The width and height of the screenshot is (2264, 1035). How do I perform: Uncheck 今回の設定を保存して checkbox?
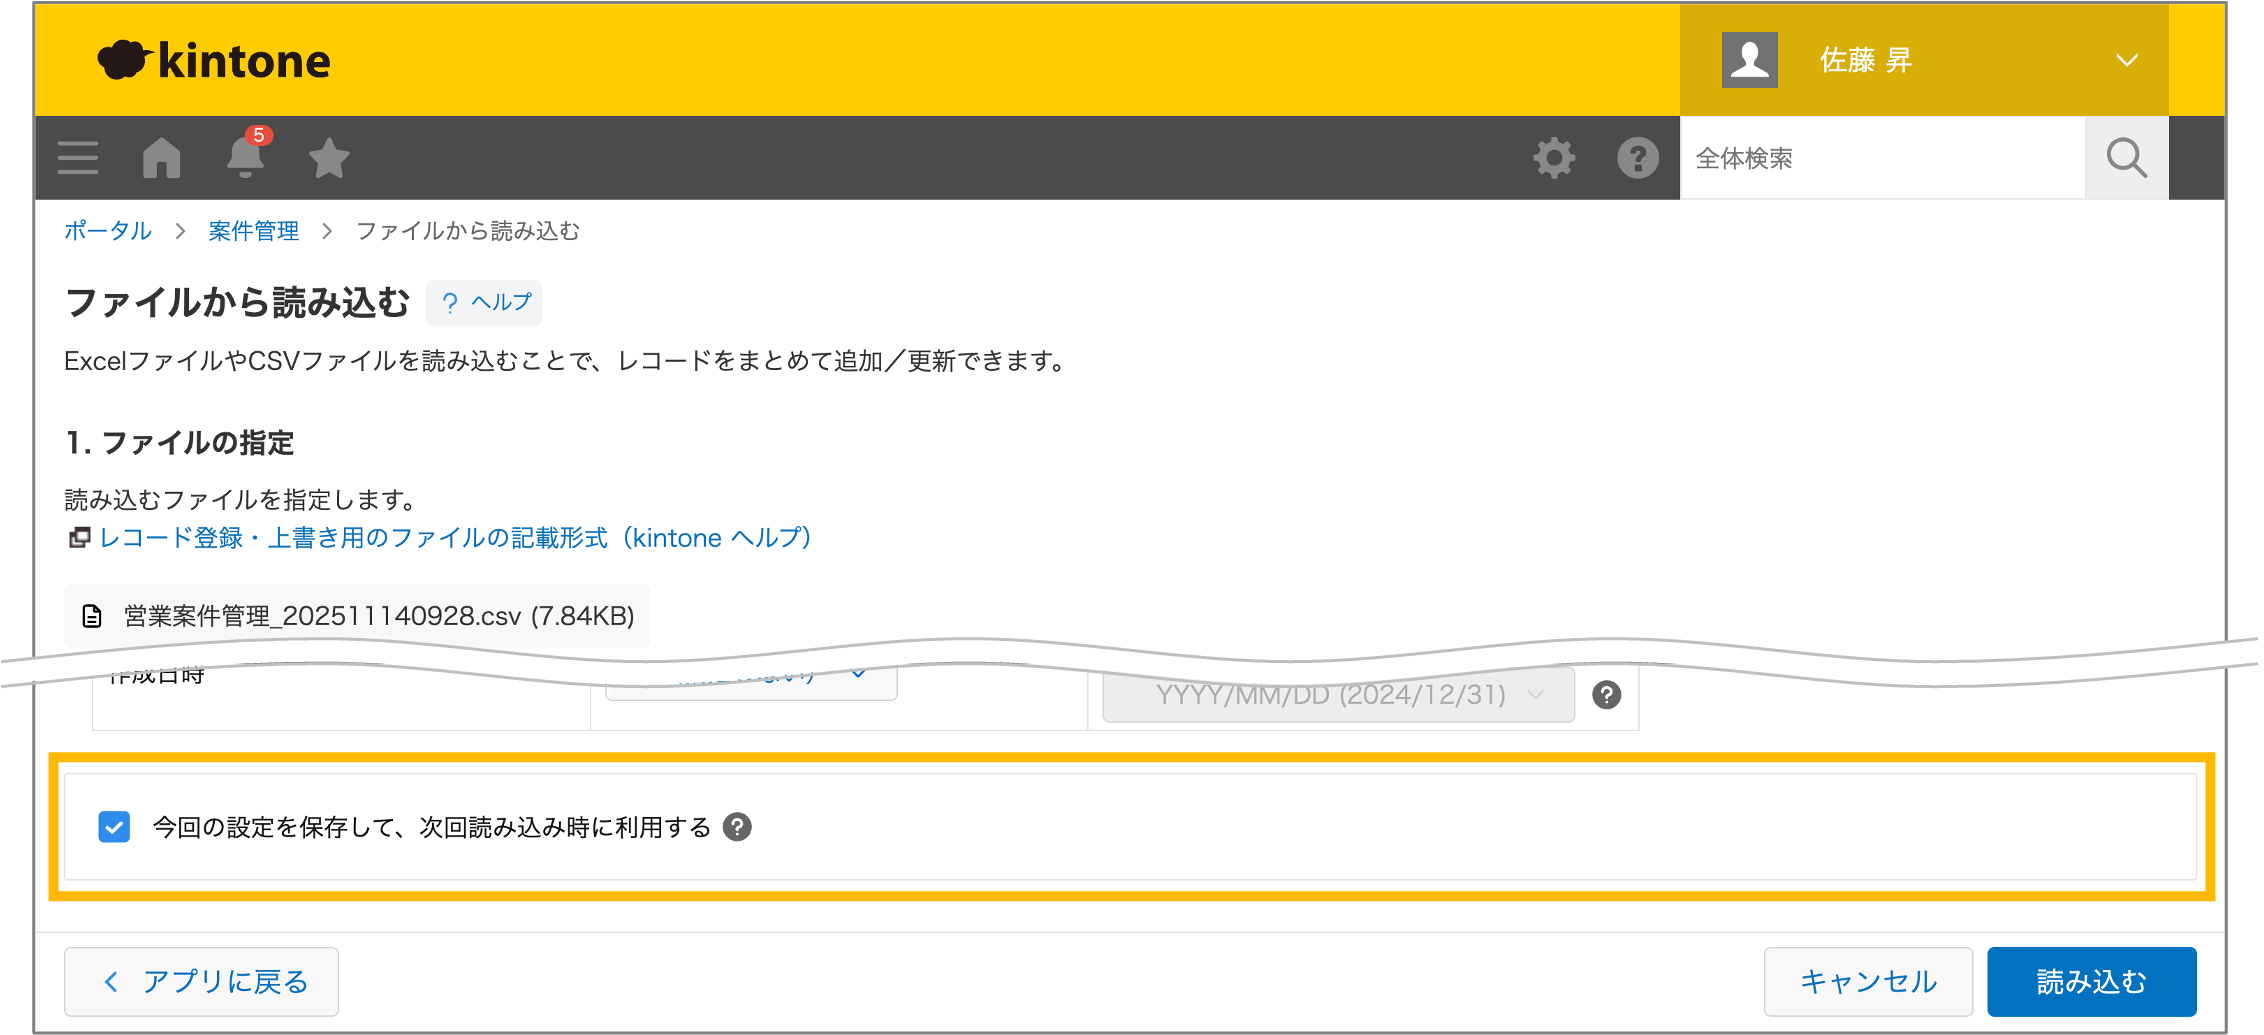click(114, 827)
